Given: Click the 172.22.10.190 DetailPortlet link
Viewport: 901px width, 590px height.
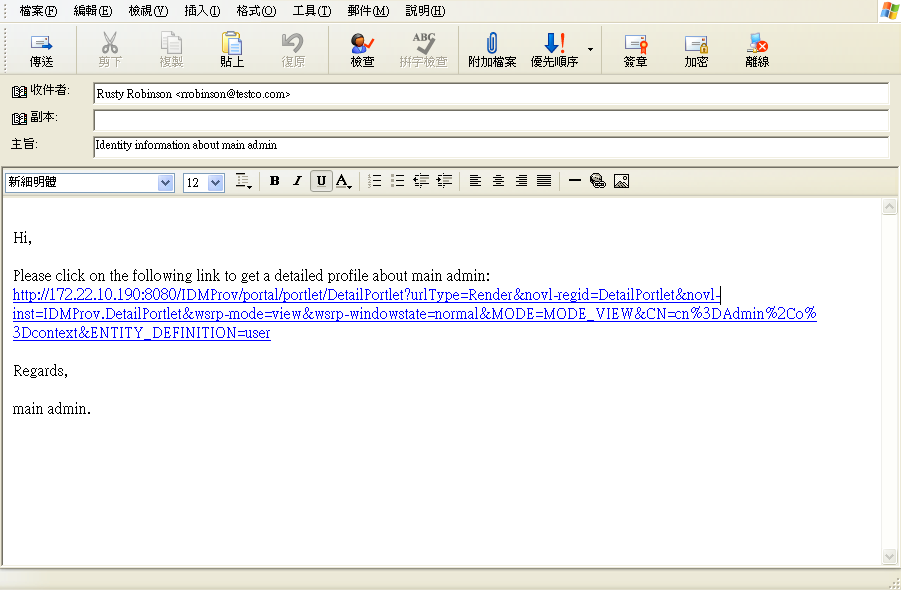Looking at the screenshot, I should (x=414, y=314).
